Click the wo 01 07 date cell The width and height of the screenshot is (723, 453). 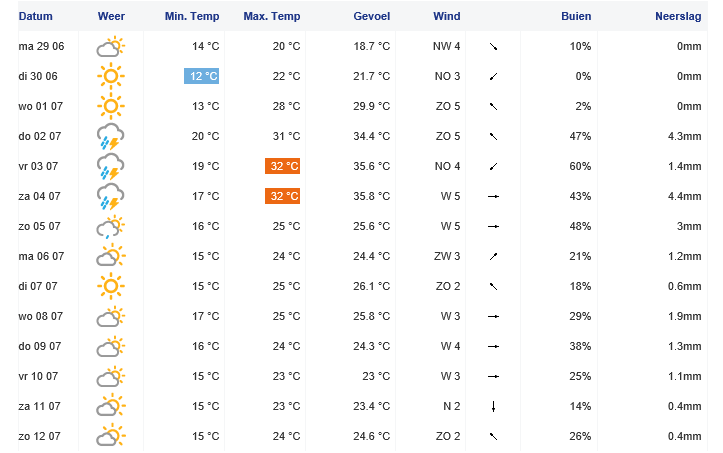[41, 106]
